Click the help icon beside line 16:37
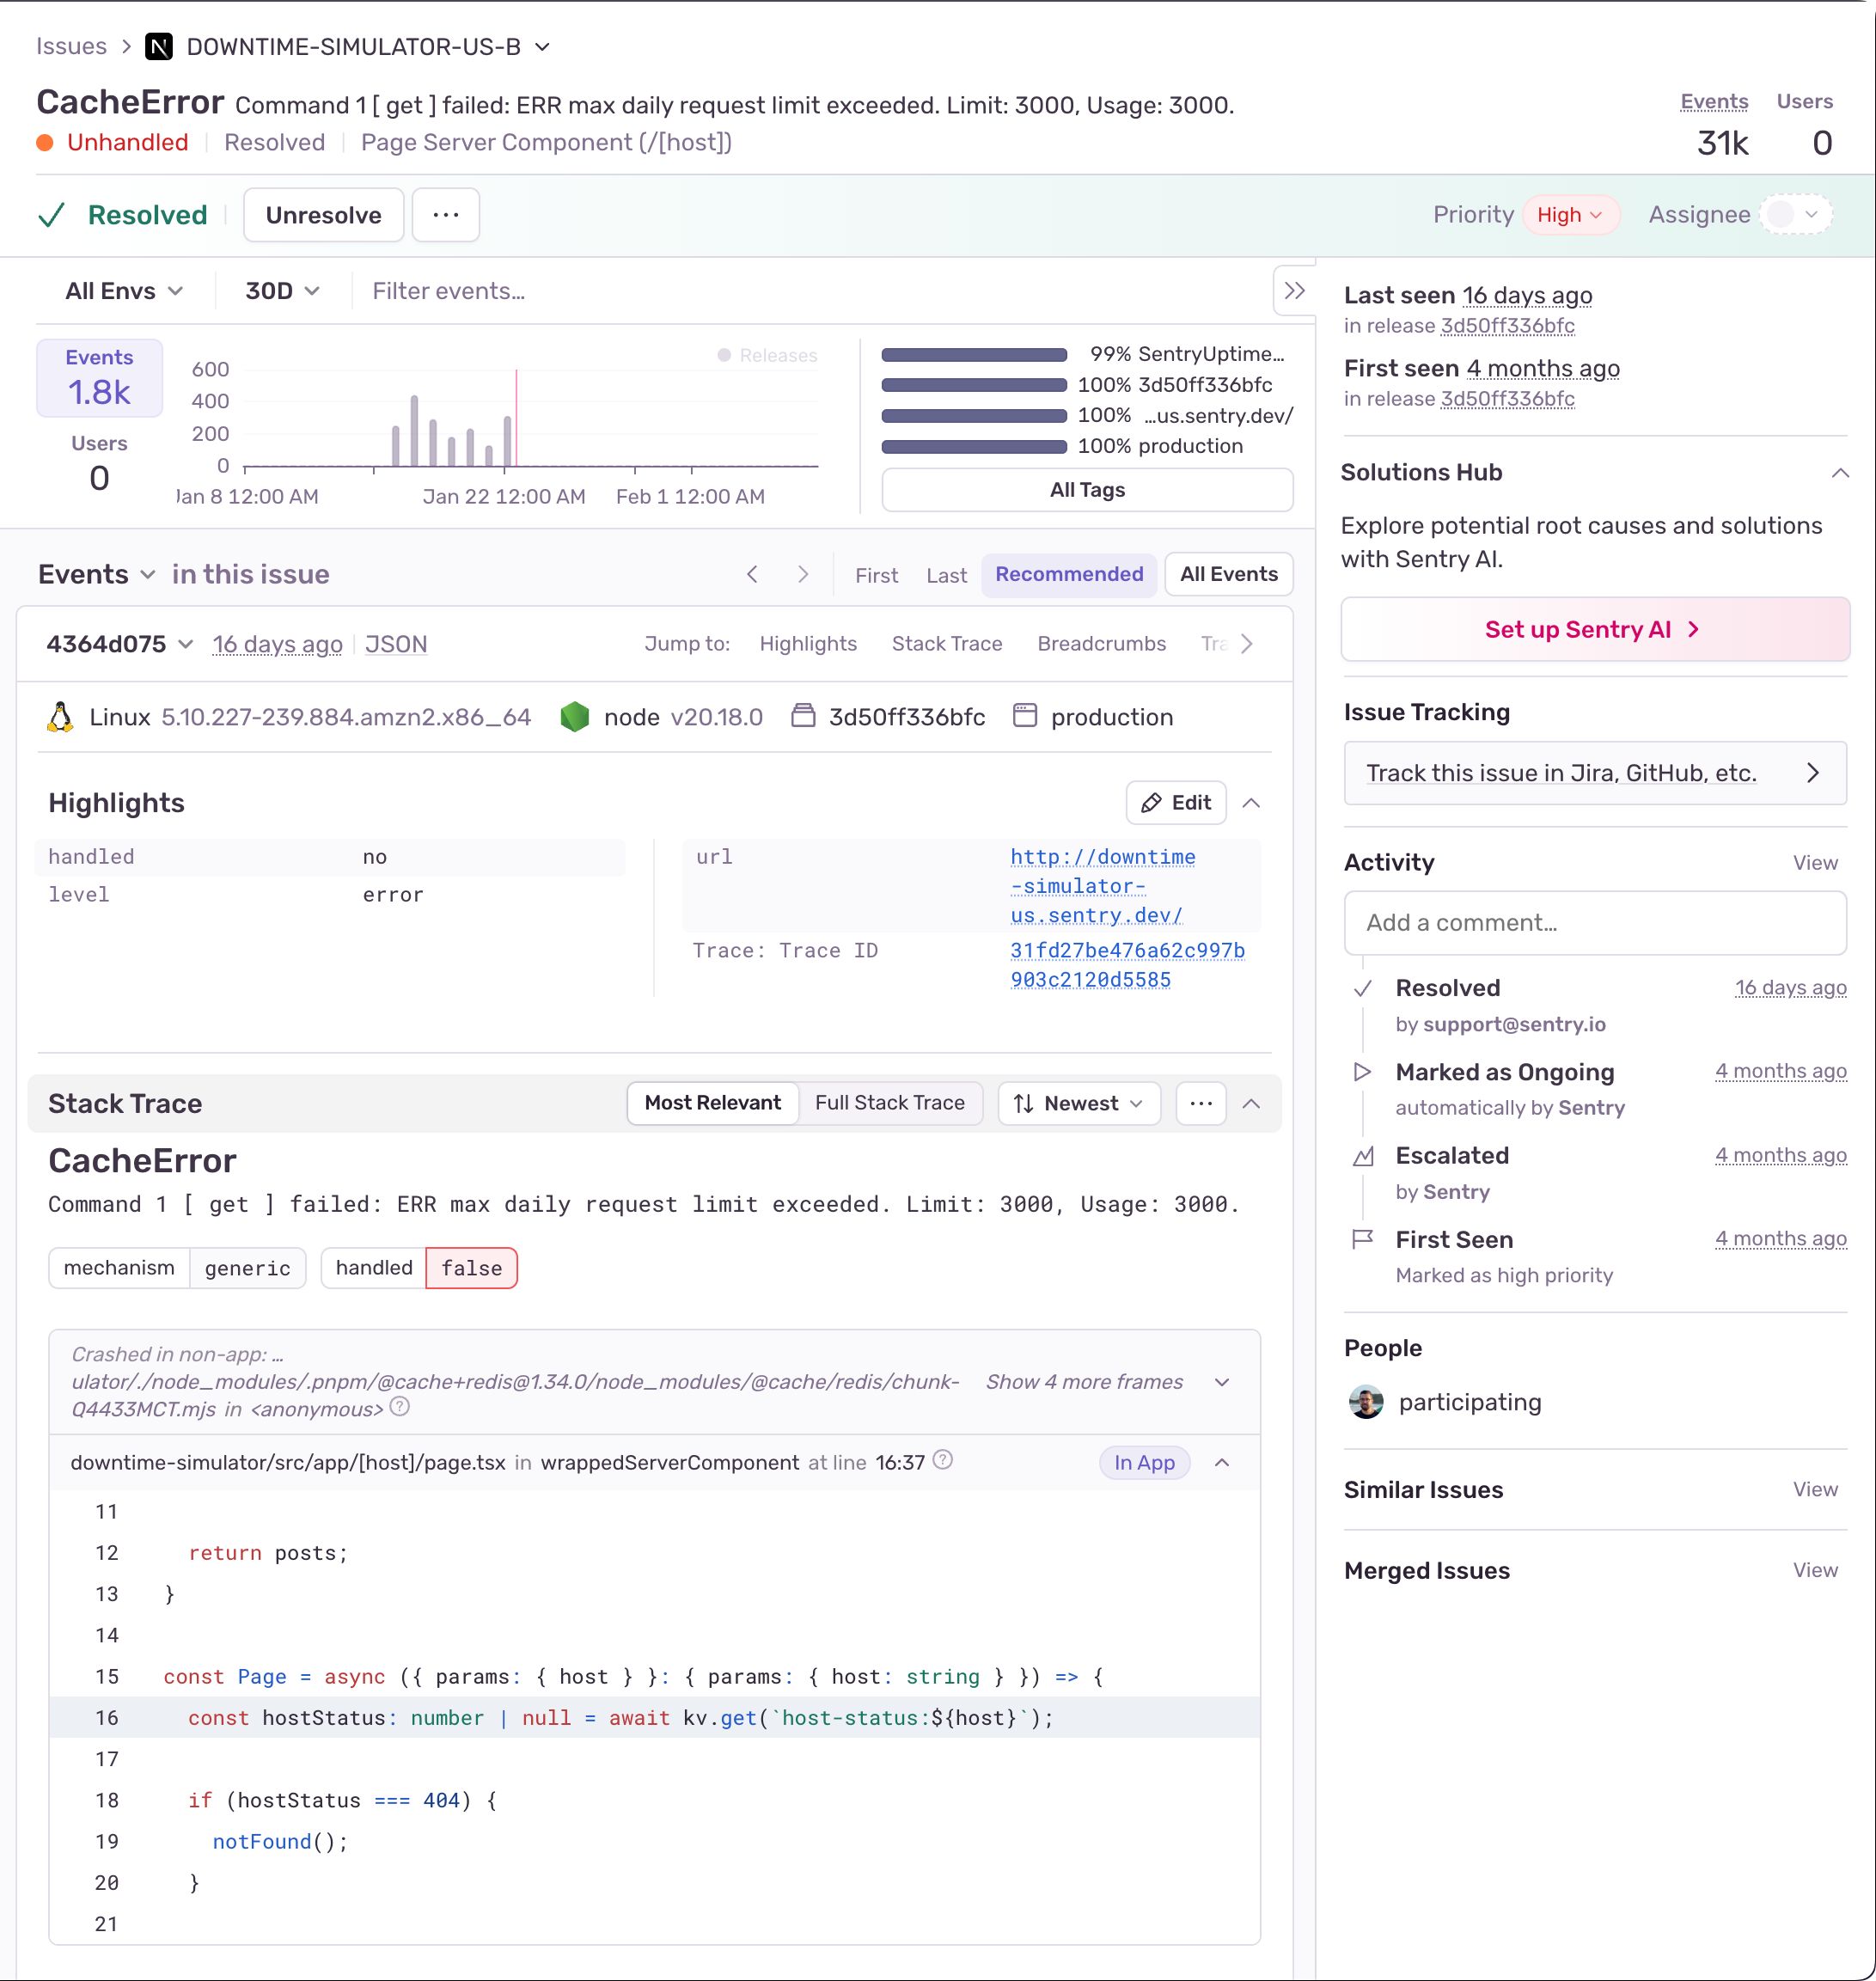Viewport: 1876px width, 1981px height. [x=942, y=1461]
